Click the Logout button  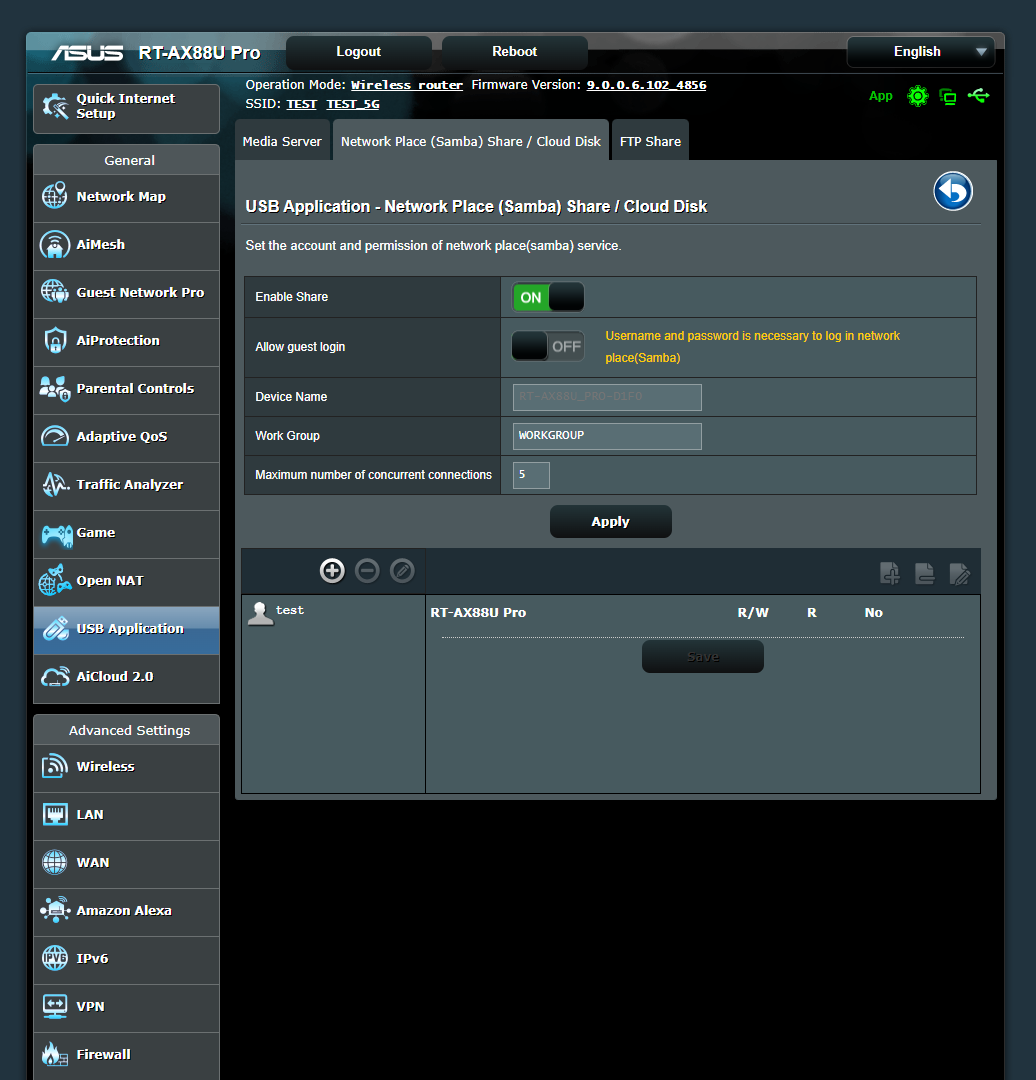point(359,52)
